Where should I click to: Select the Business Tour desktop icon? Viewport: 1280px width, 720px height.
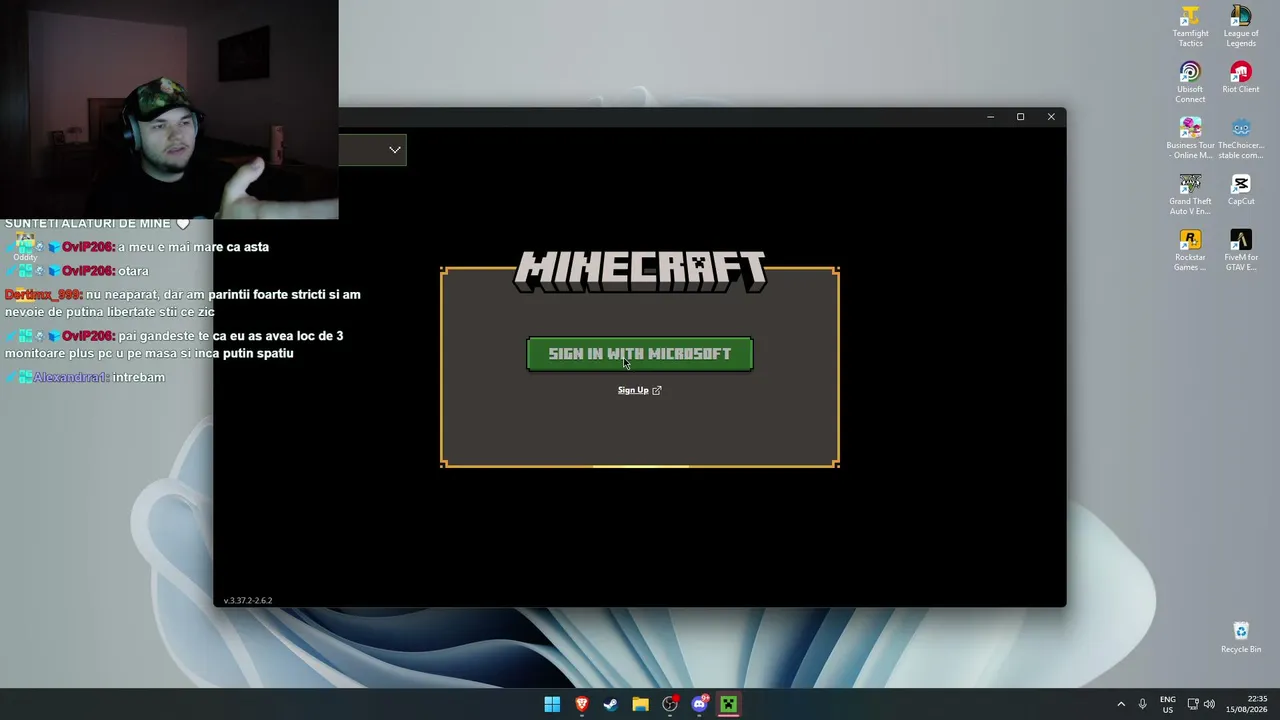click(1190, 139)
